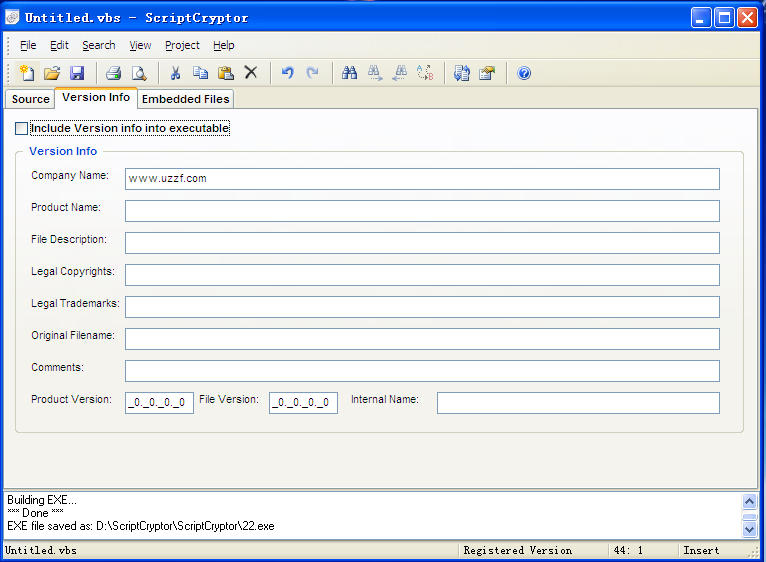Open Find with the binoculars icon

(349, 73)
